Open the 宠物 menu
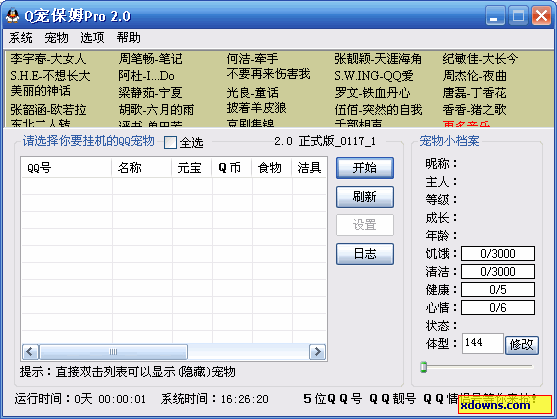The height and width of the screenshot is (419, 557). pos(56,38)
